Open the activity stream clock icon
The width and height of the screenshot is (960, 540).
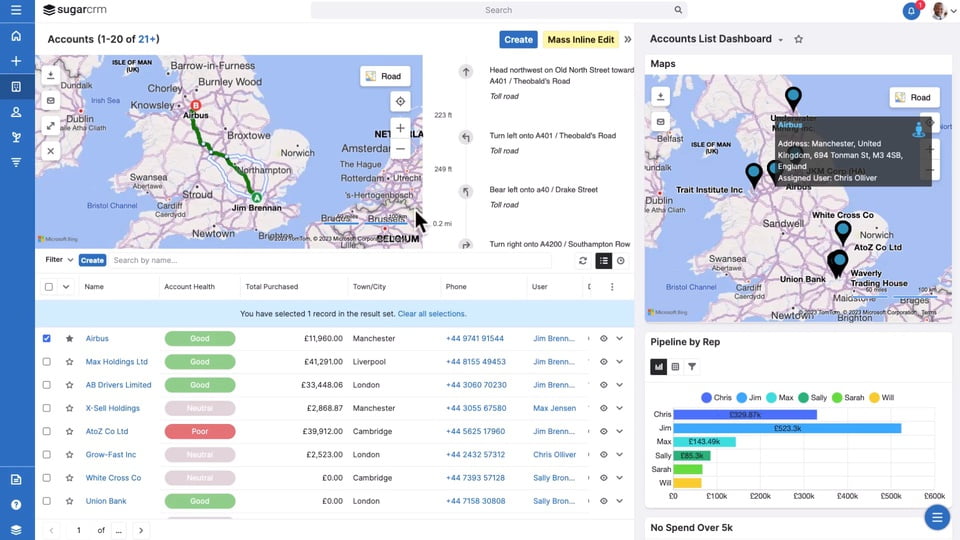click(x=621, y=261)
